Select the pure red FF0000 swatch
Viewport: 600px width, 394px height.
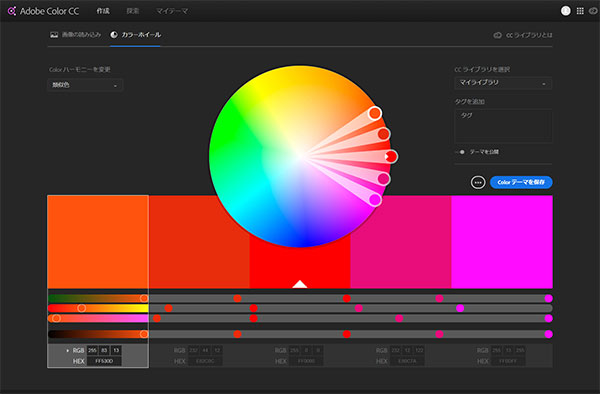pyautogui.click(x=300, y=264)
